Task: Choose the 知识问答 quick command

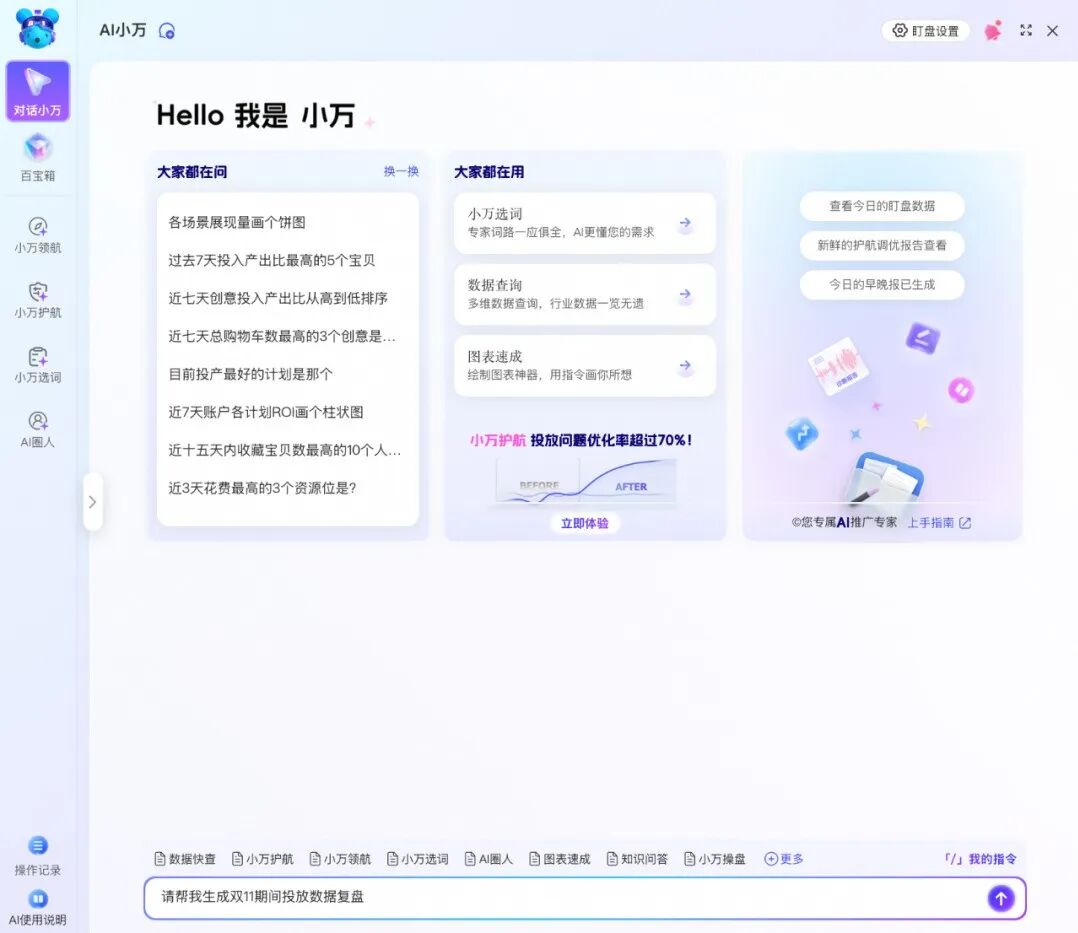Action: click(x=637, y=859)
